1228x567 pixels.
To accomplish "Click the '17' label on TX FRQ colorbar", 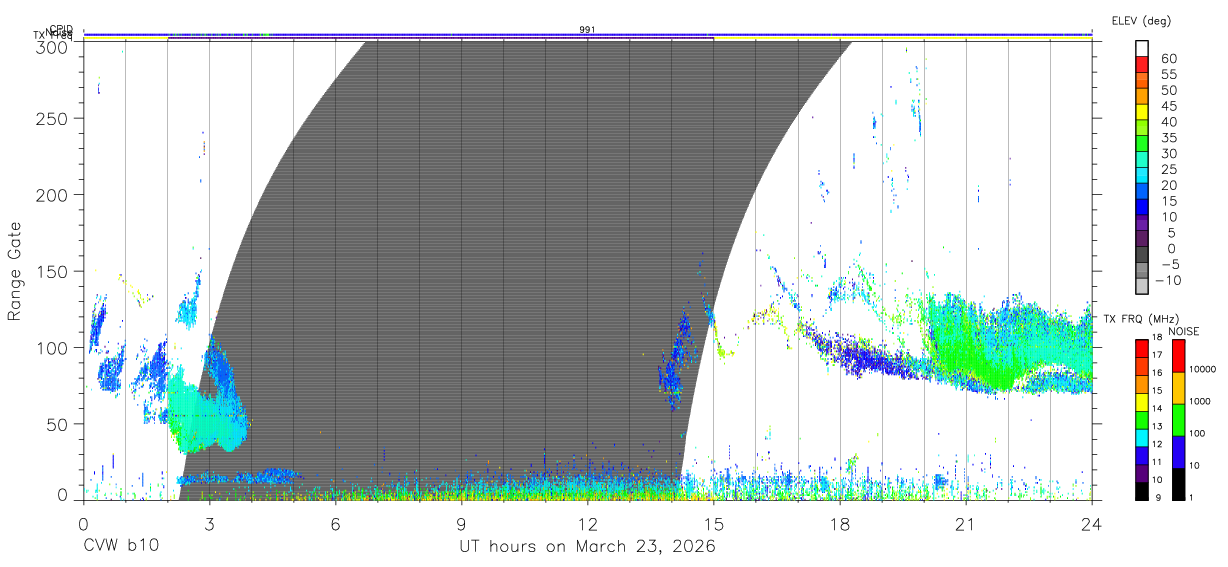I will click(1158, 355).
